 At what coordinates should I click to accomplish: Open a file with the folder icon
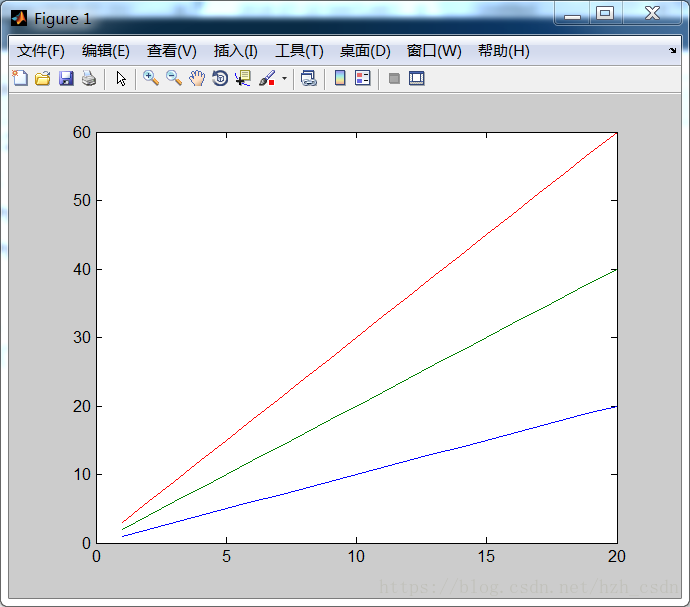43,78
